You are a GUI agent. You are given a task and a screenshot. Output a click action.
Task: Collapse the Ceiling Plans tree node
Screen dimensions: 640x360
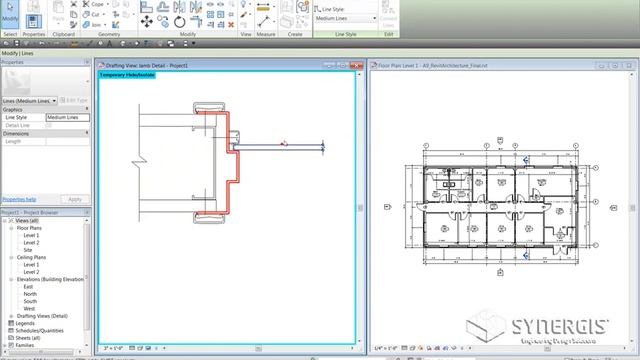[11, 258]
